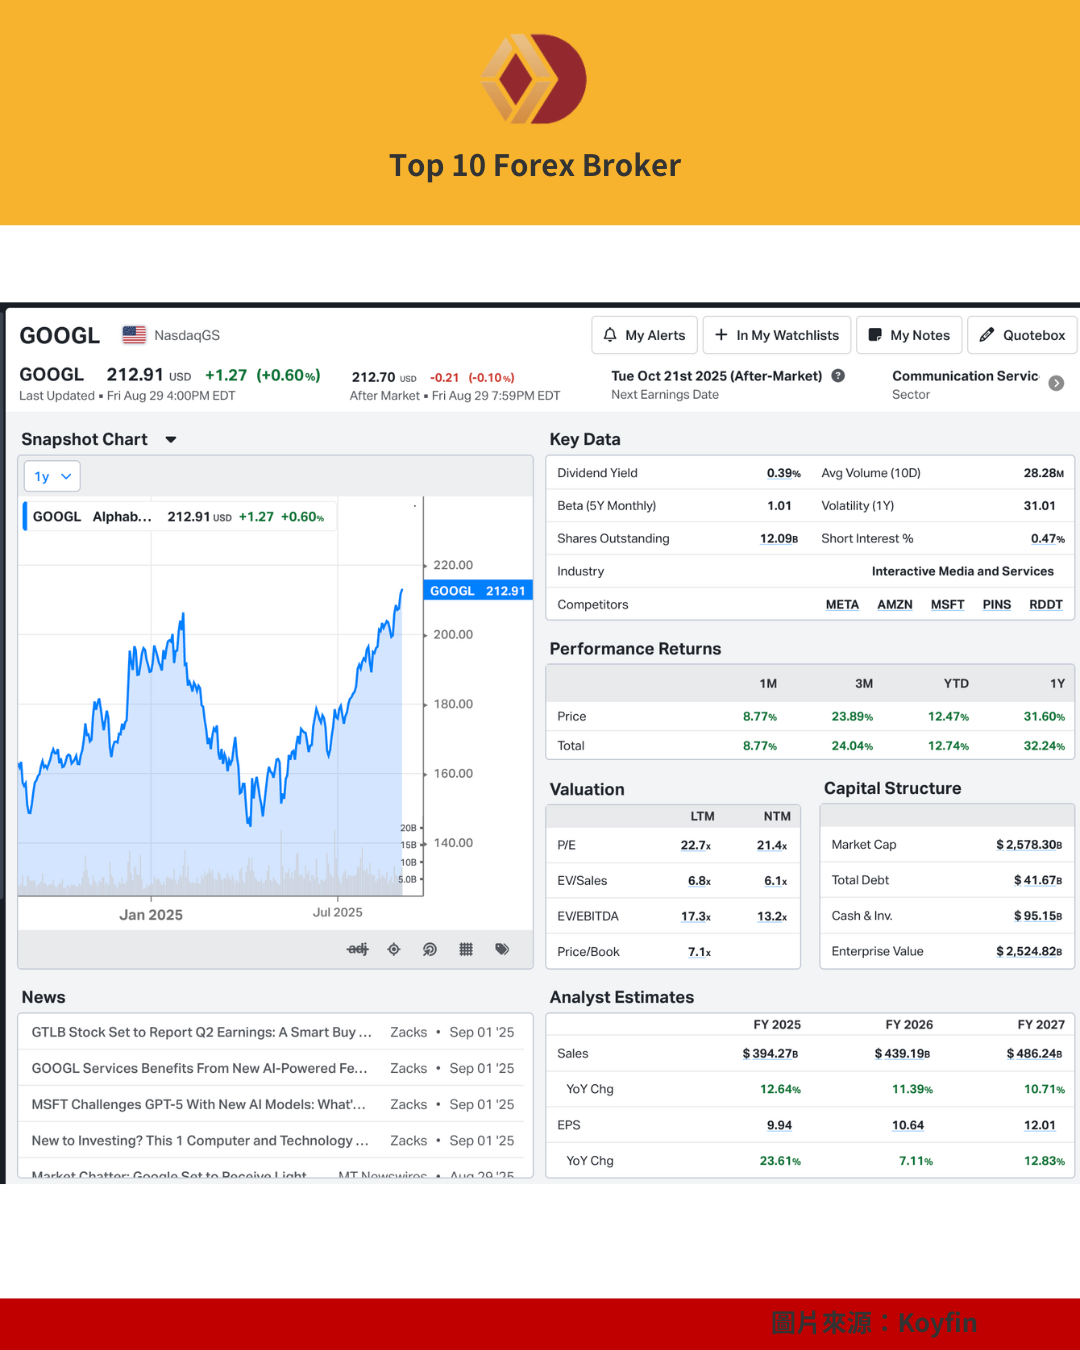Click Volatility (1Y) value 31.01
This screenshot has height=1350, width=1080.
(x=1039, y=506)
